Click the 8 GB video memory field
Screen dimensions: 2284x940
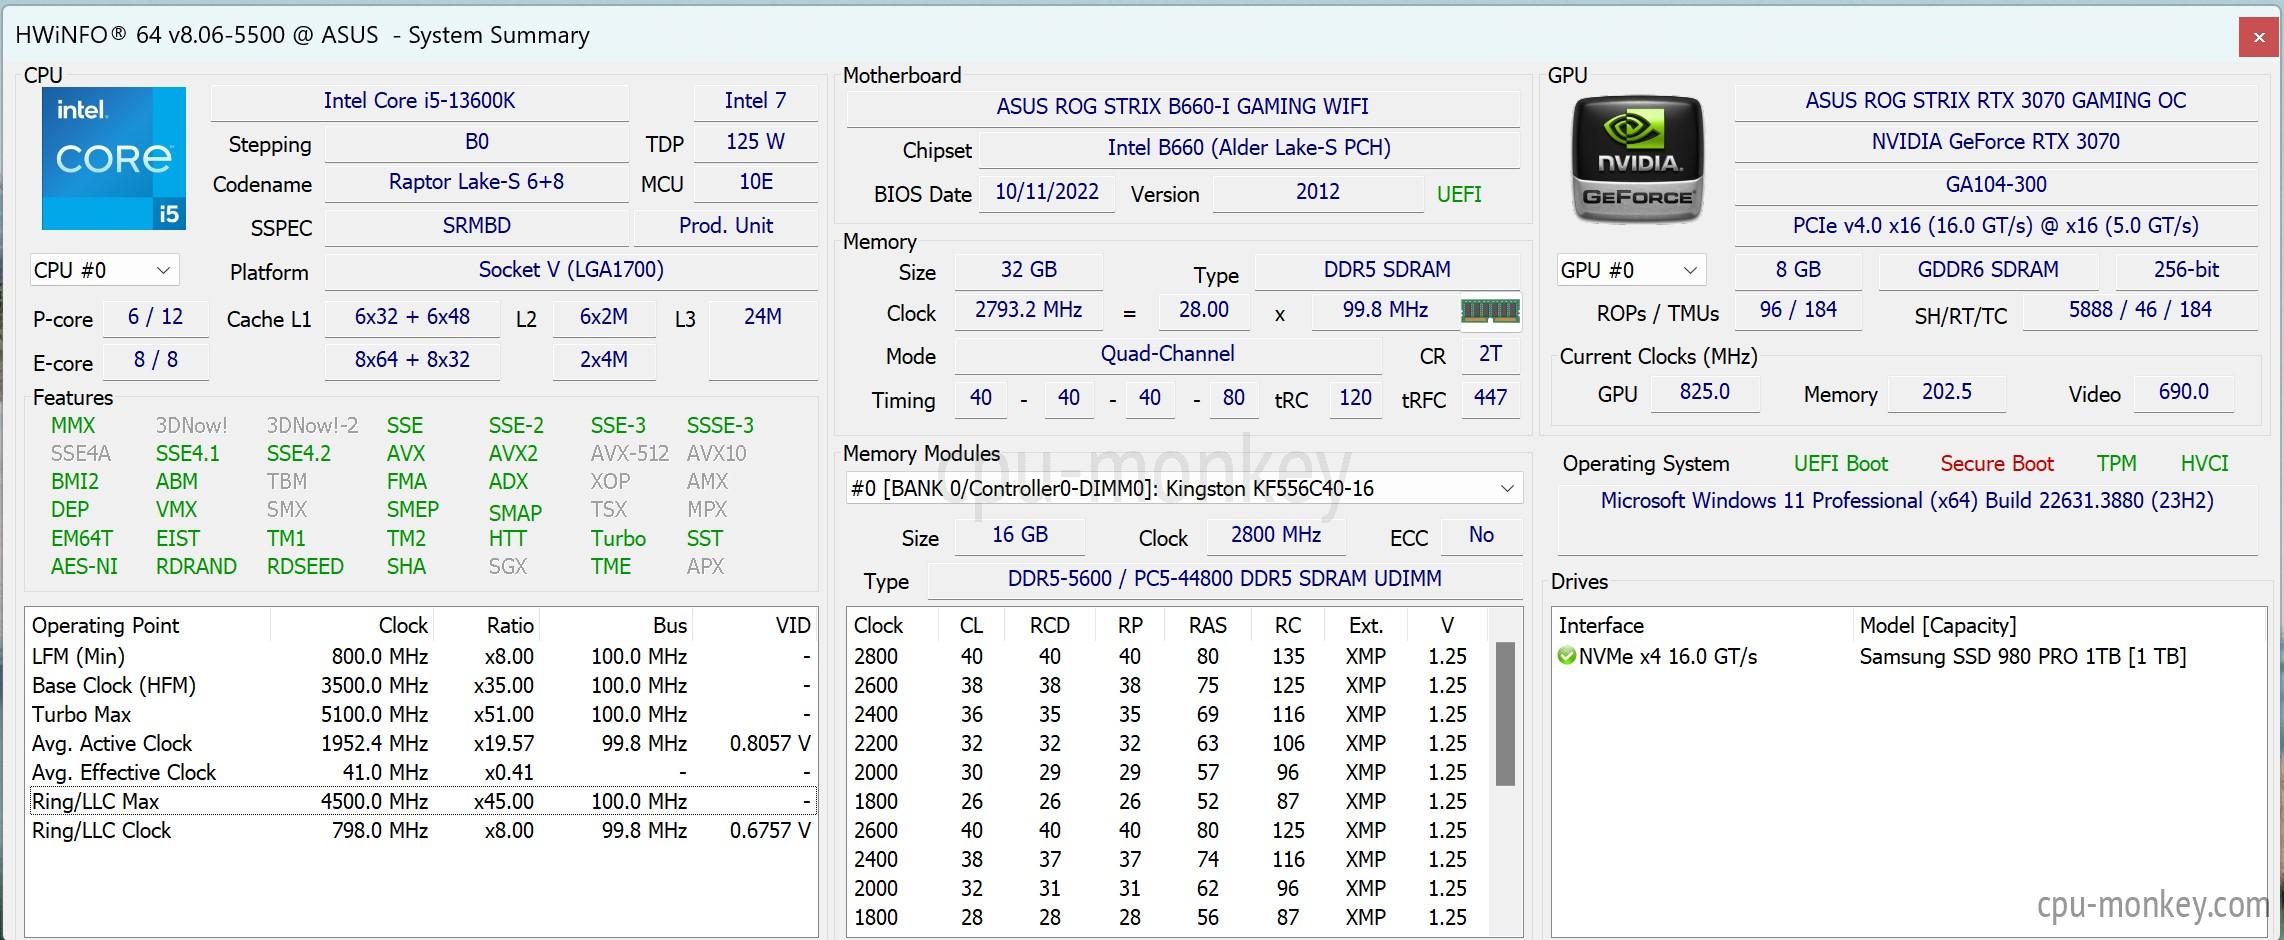coord(1798,270)
